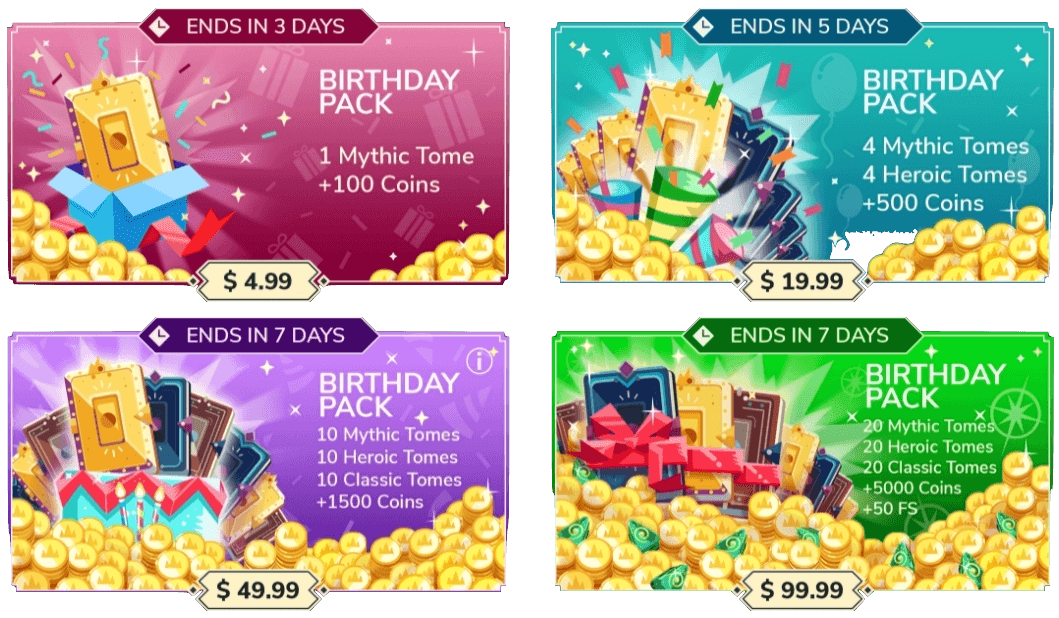1059x618 pixels.
Task: Select the +500 Coins line in teal pack
Action: (923, 203)
